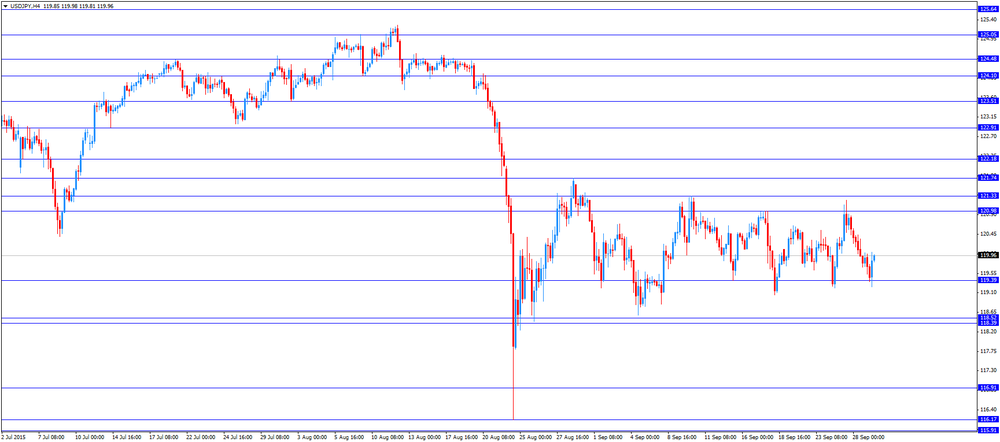Select the 123.51 price level label
The image size is (1000, 442).
click(x=988, y=101)
